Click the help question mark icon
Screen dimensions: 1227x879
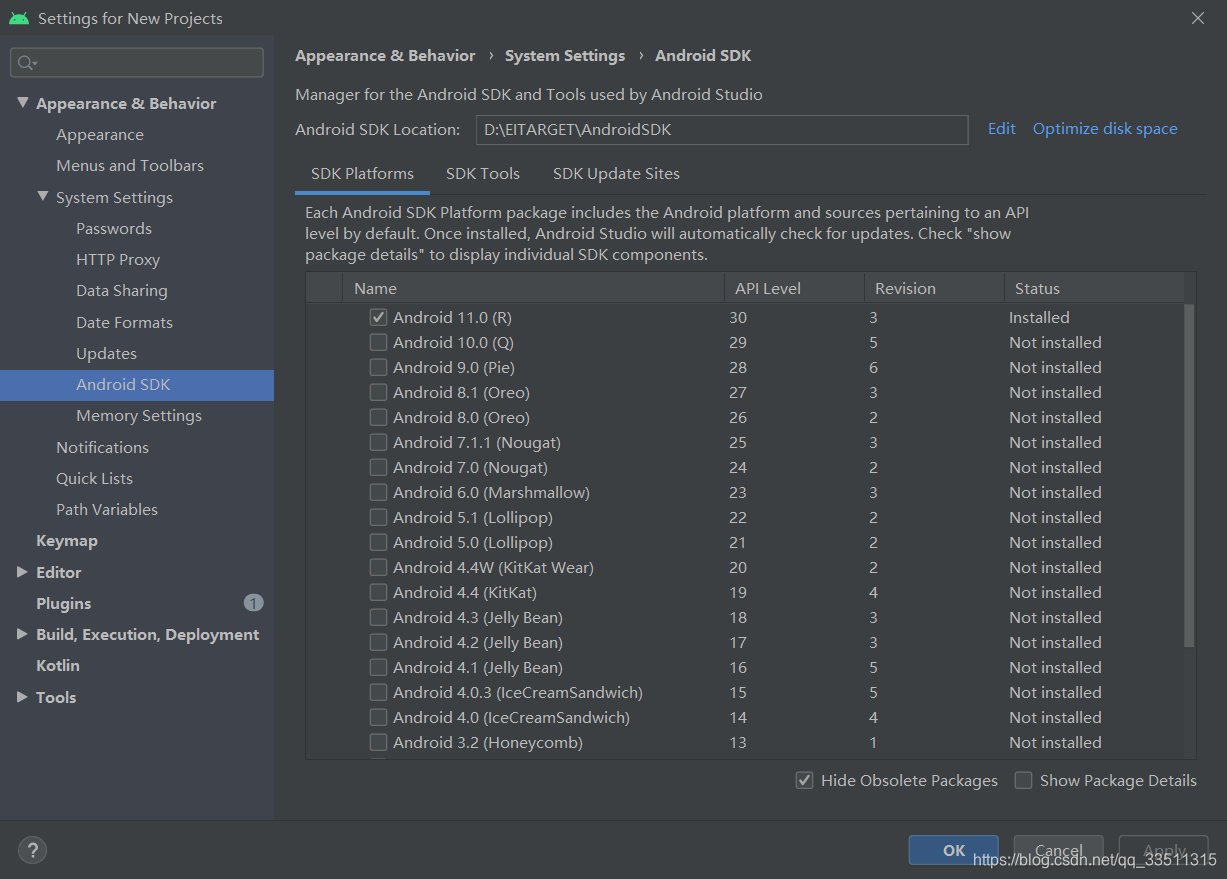click(x=32, y=850)
